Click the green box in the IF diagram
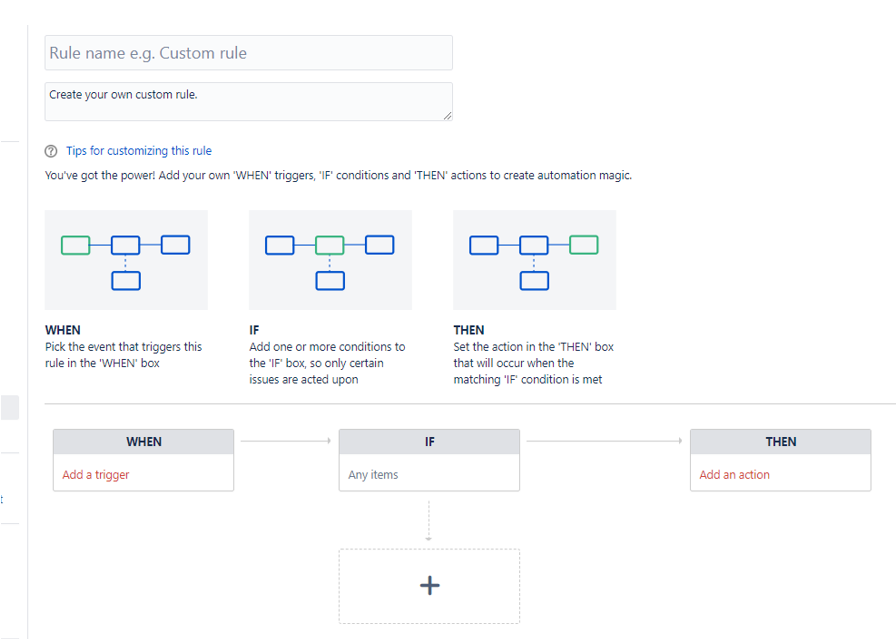This screenshot has width=896, height=639. click(330, 245)
